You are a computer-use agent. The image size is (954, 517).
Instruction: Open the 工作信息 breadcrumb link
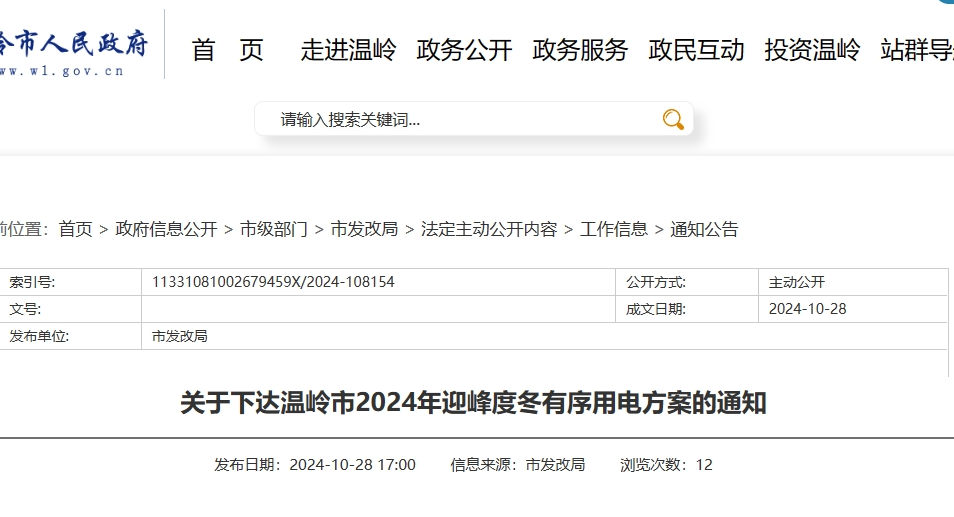(614, 229)
